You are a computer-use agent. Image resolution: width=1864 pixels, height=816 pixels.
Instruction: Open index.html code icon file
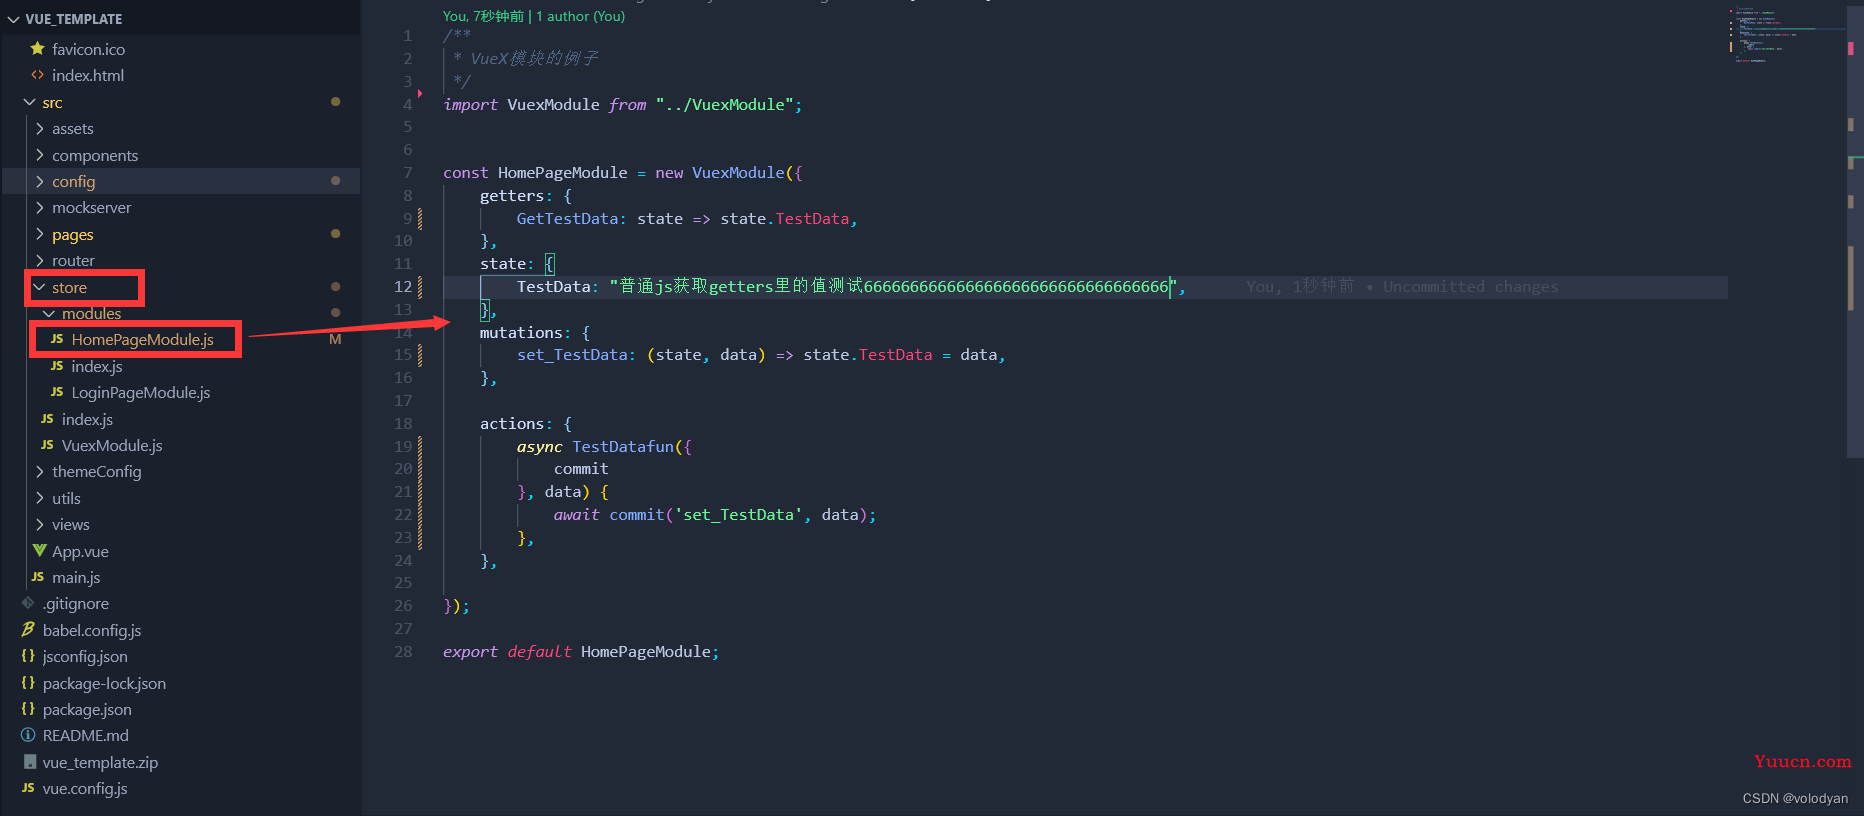[38, 75]
